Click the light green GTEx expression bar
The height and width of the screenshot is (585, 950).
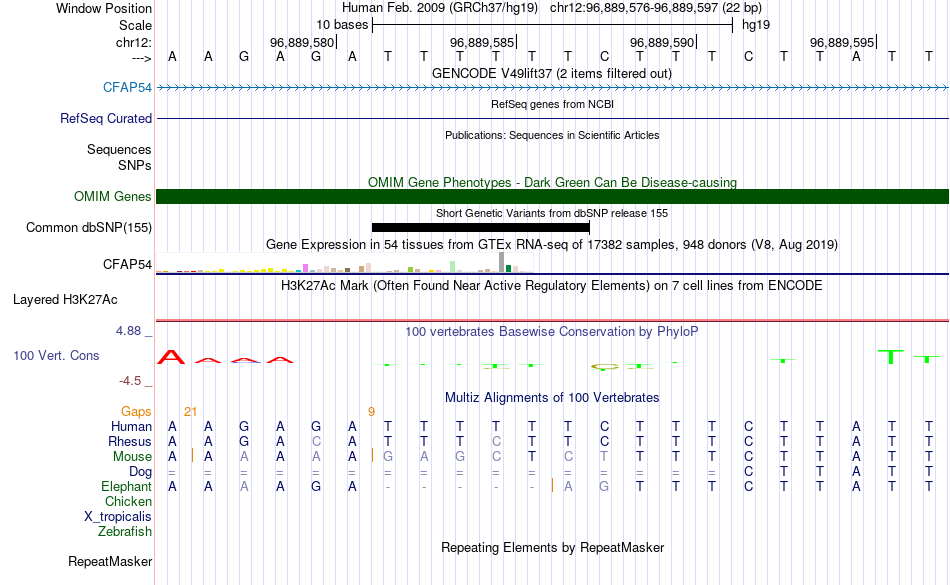(453, 266)
